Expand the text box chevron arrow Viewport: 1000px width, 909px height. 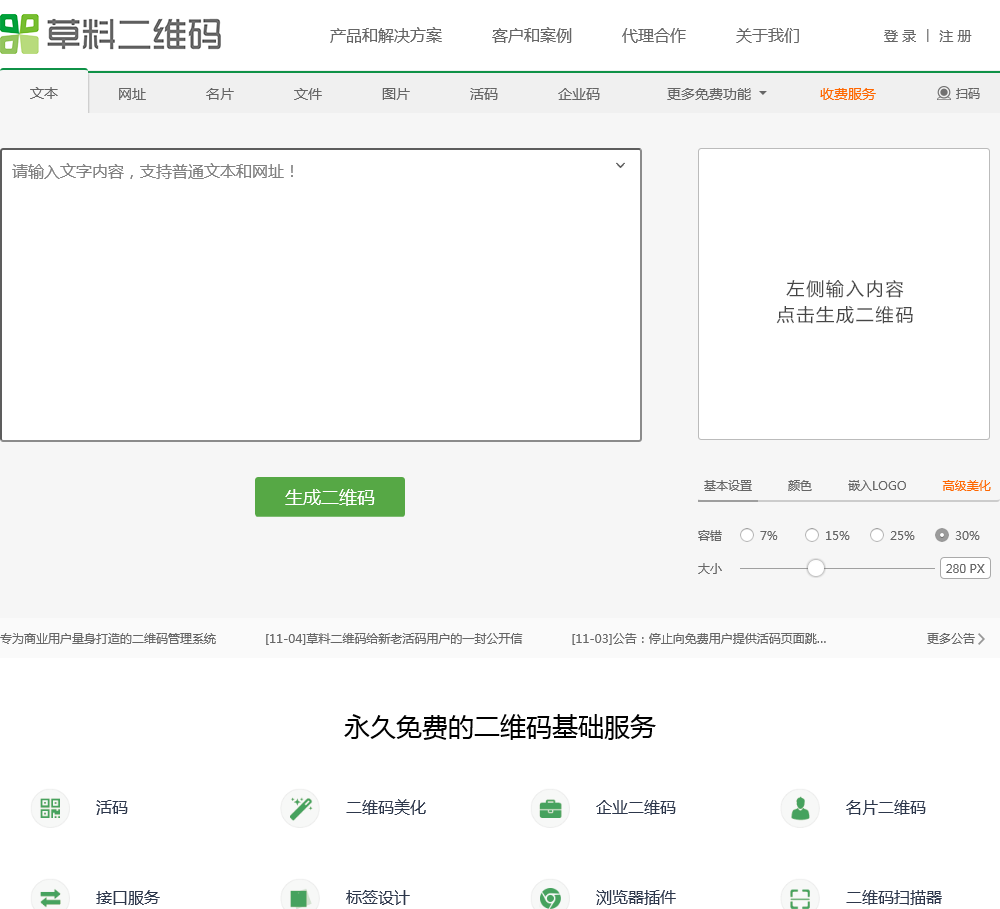point(620,166)
